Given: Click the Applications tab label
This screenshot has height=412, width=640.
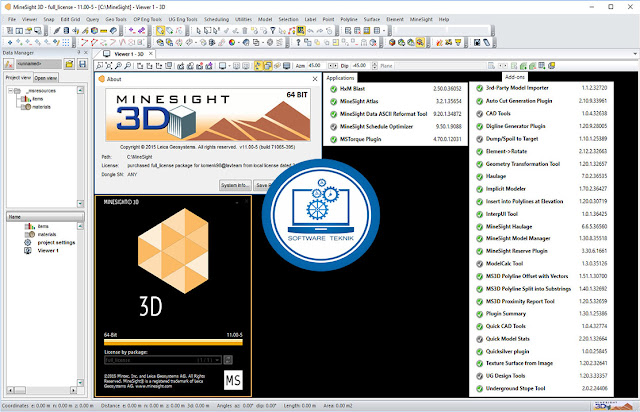Looking at the screenshot, I should pos(340,78).
